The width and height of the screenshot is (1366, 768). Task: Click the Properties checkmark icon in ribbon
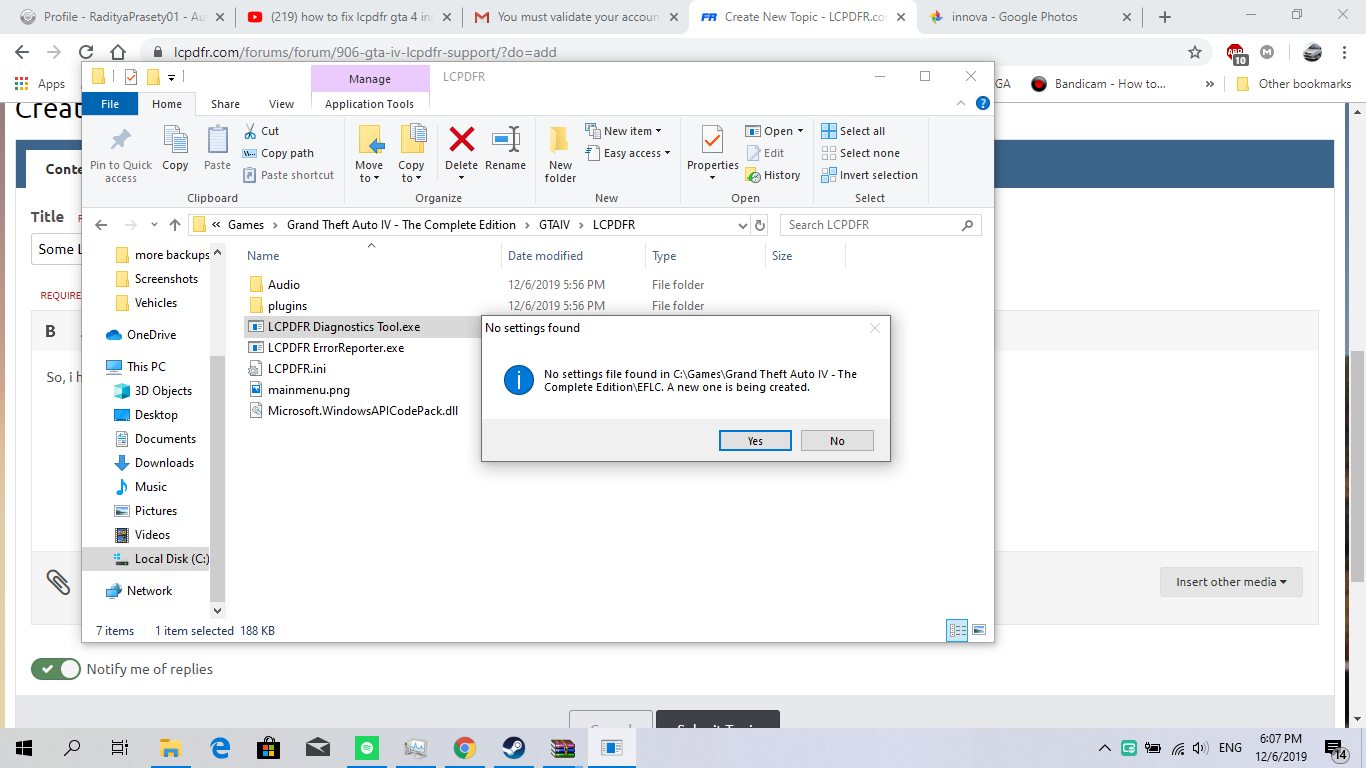(x=712, y=140)
